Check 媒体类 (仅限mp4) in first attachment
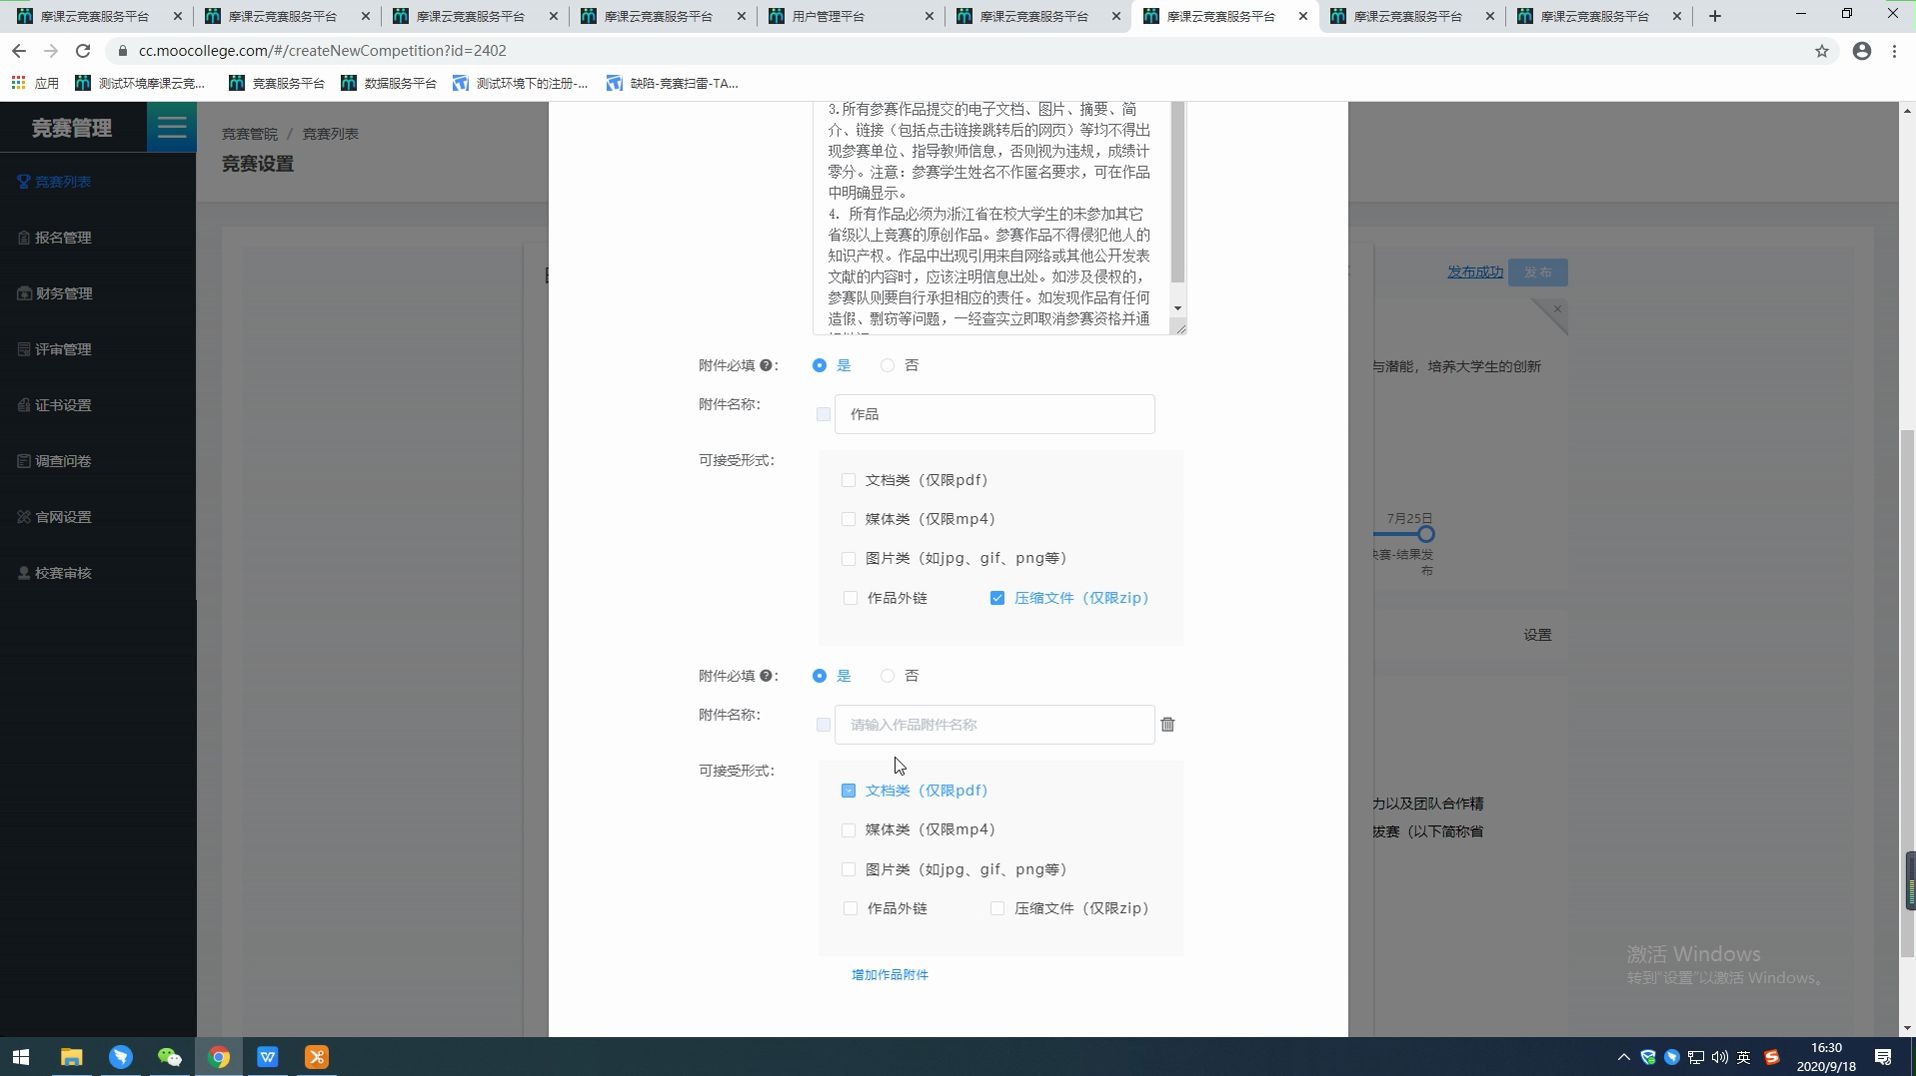This screenshot has height=1076, width=1916. (848, 519)
